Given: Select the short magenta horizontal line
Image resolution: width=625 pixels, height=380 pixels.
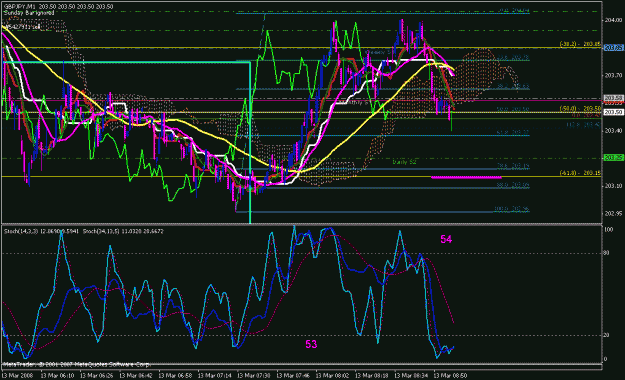Looking at the screenshot, I should (466, 177).
